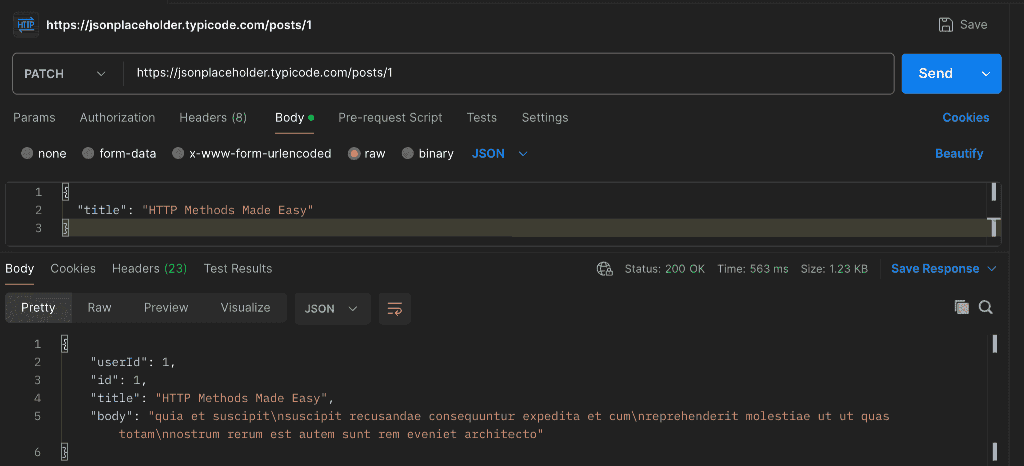Open the request body JSON type dropdown

coord(500,153)
